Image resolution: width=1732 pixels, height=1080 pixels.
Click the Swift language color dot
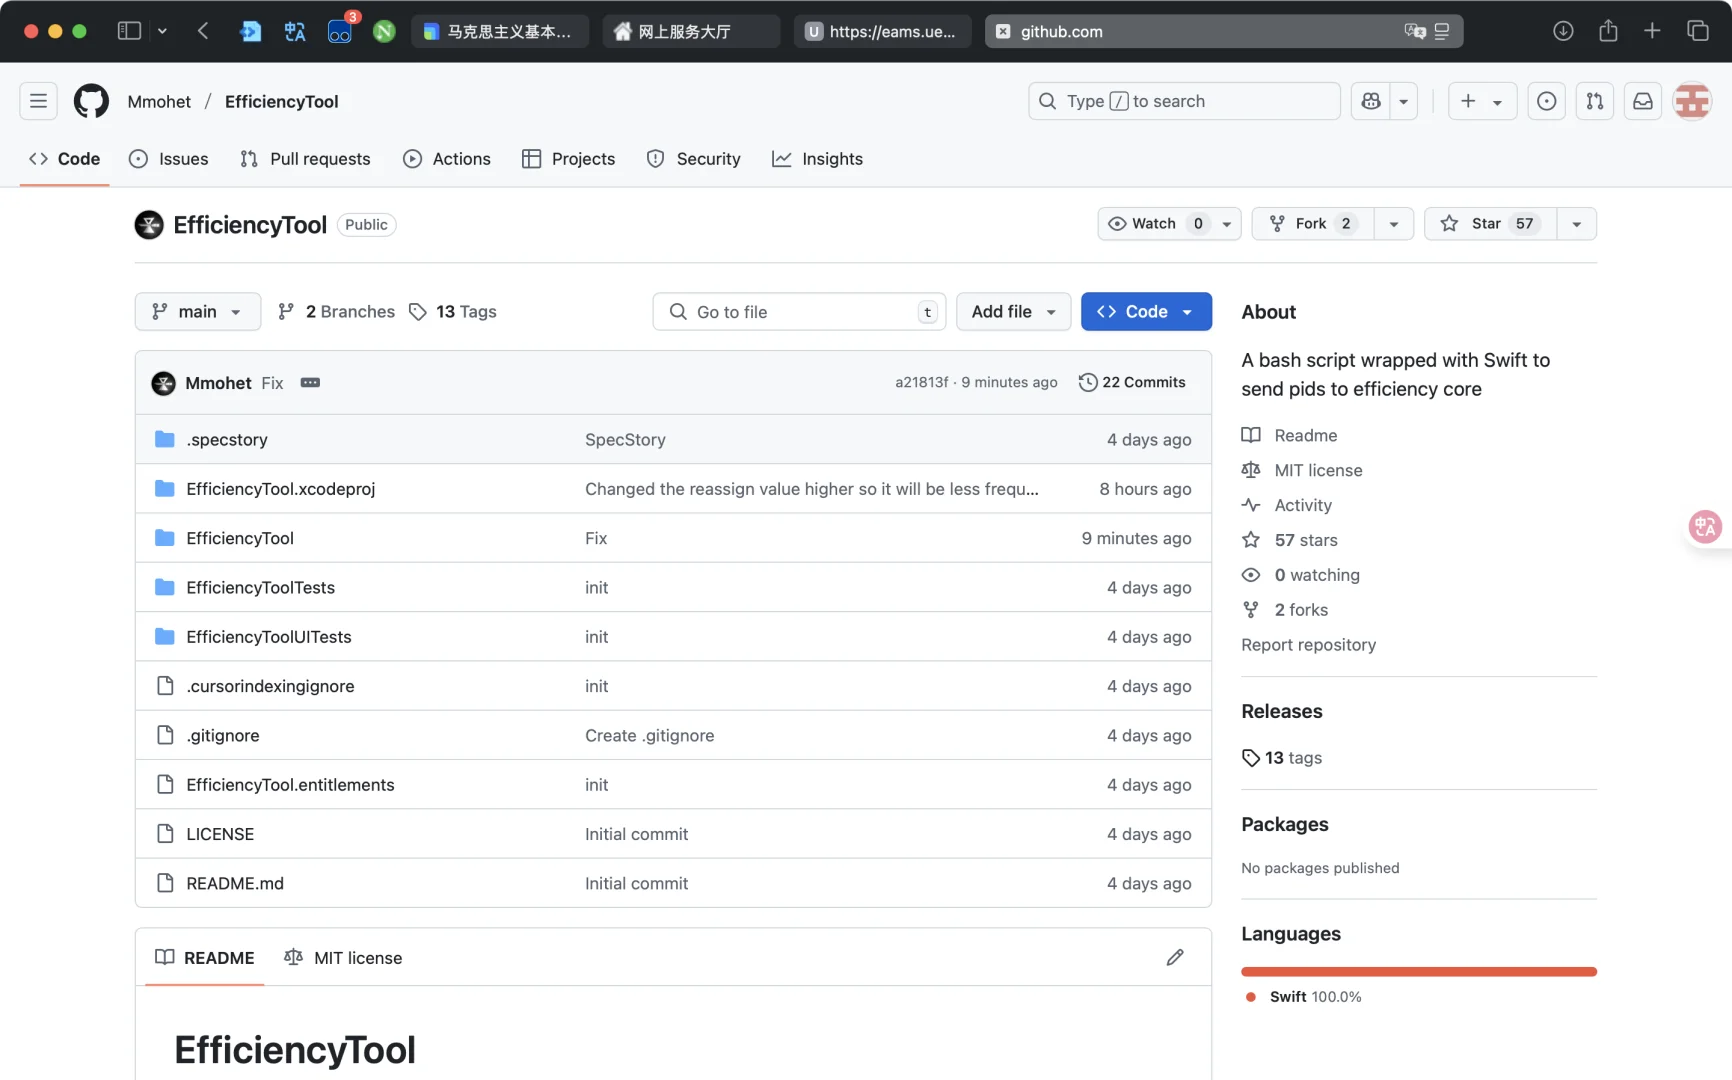click(x=1251, y=997)
